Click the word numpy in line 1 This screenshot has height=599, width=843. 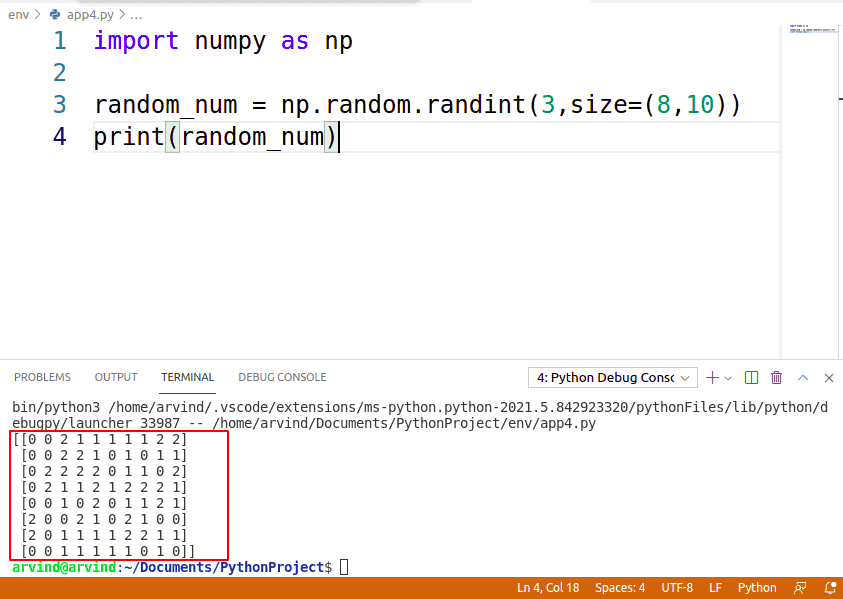pos(230,41)
